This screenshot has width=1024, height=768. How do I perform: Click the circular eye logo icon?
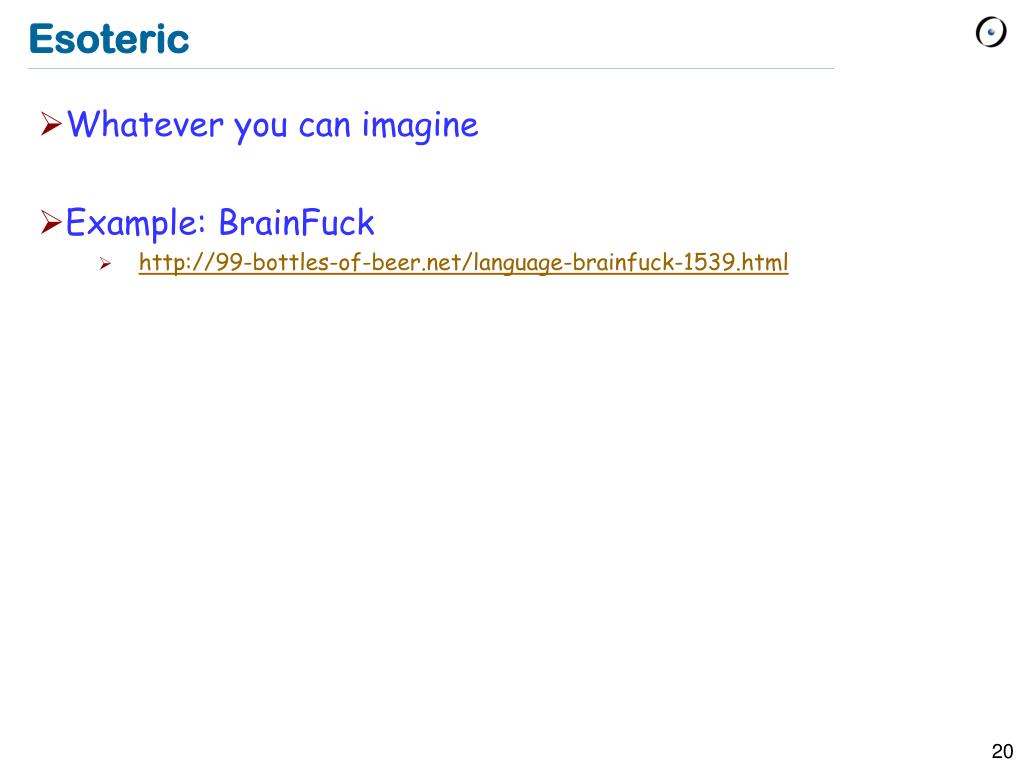991,32
